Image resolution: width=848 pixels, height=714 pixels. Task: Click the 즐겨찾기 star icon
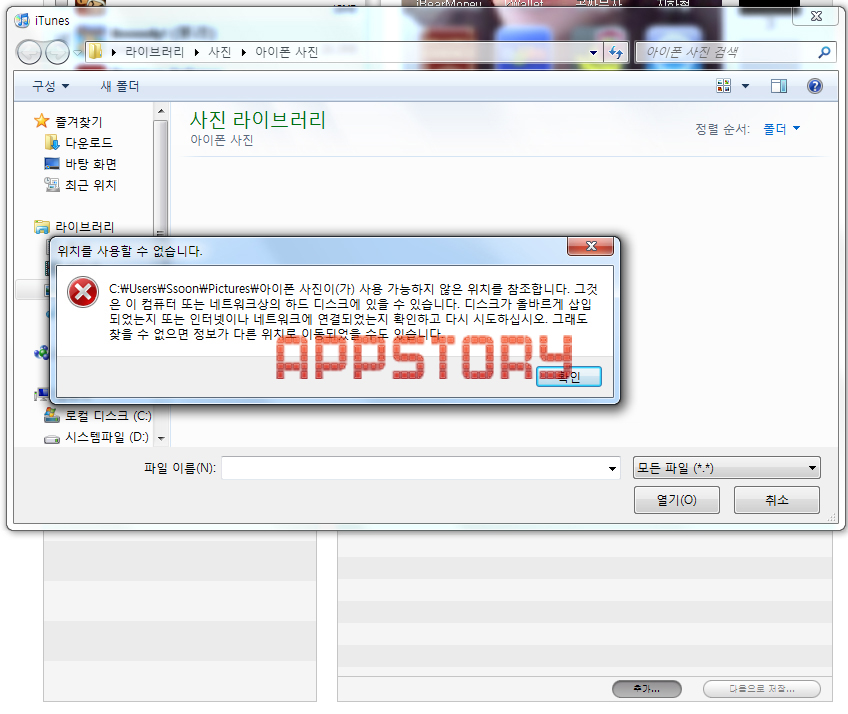[42, 121]
